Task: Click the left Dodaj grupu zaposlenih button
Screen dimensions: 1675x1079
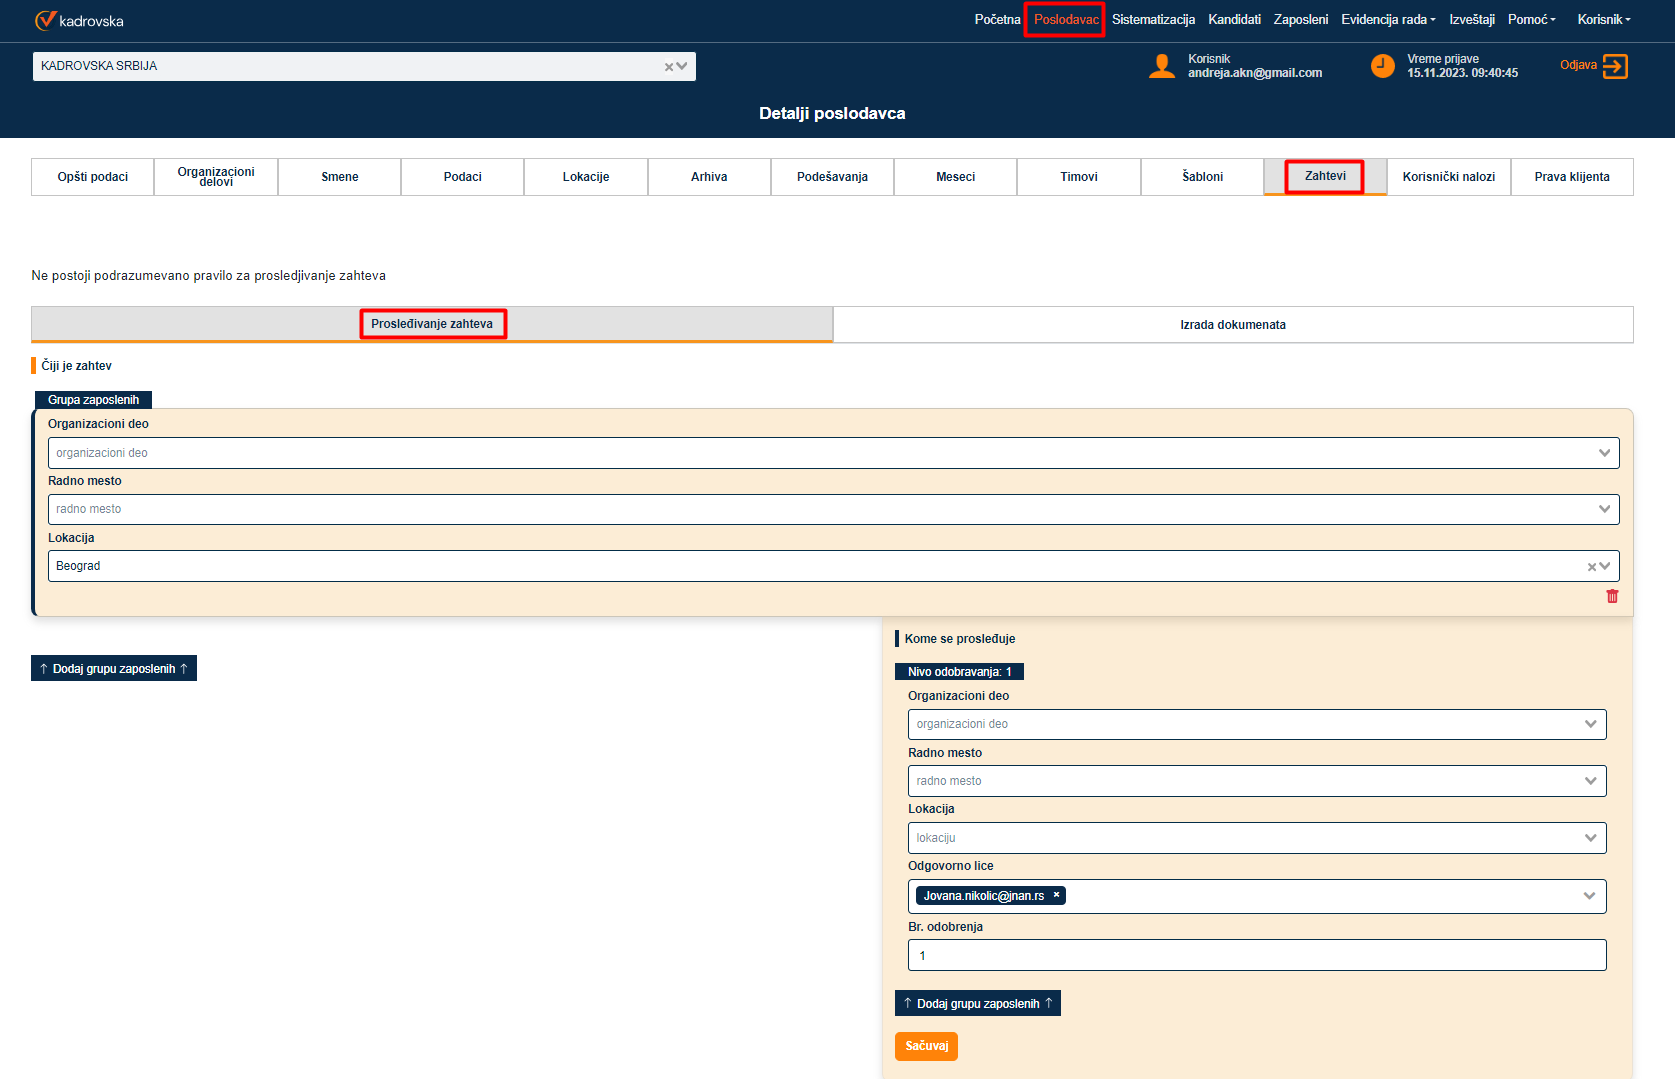Action: tap(114, 669)
